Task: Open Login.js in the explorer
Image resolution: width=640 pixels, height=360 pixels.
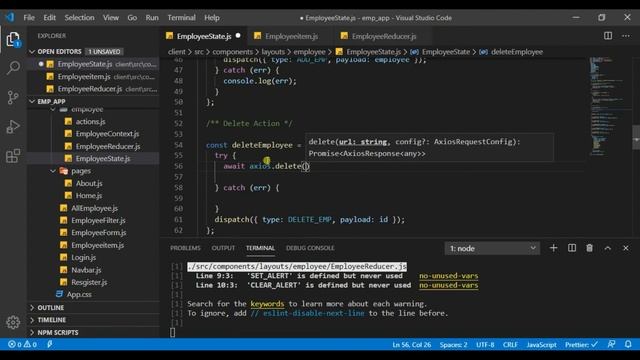Action: click(x=83, y=257)
